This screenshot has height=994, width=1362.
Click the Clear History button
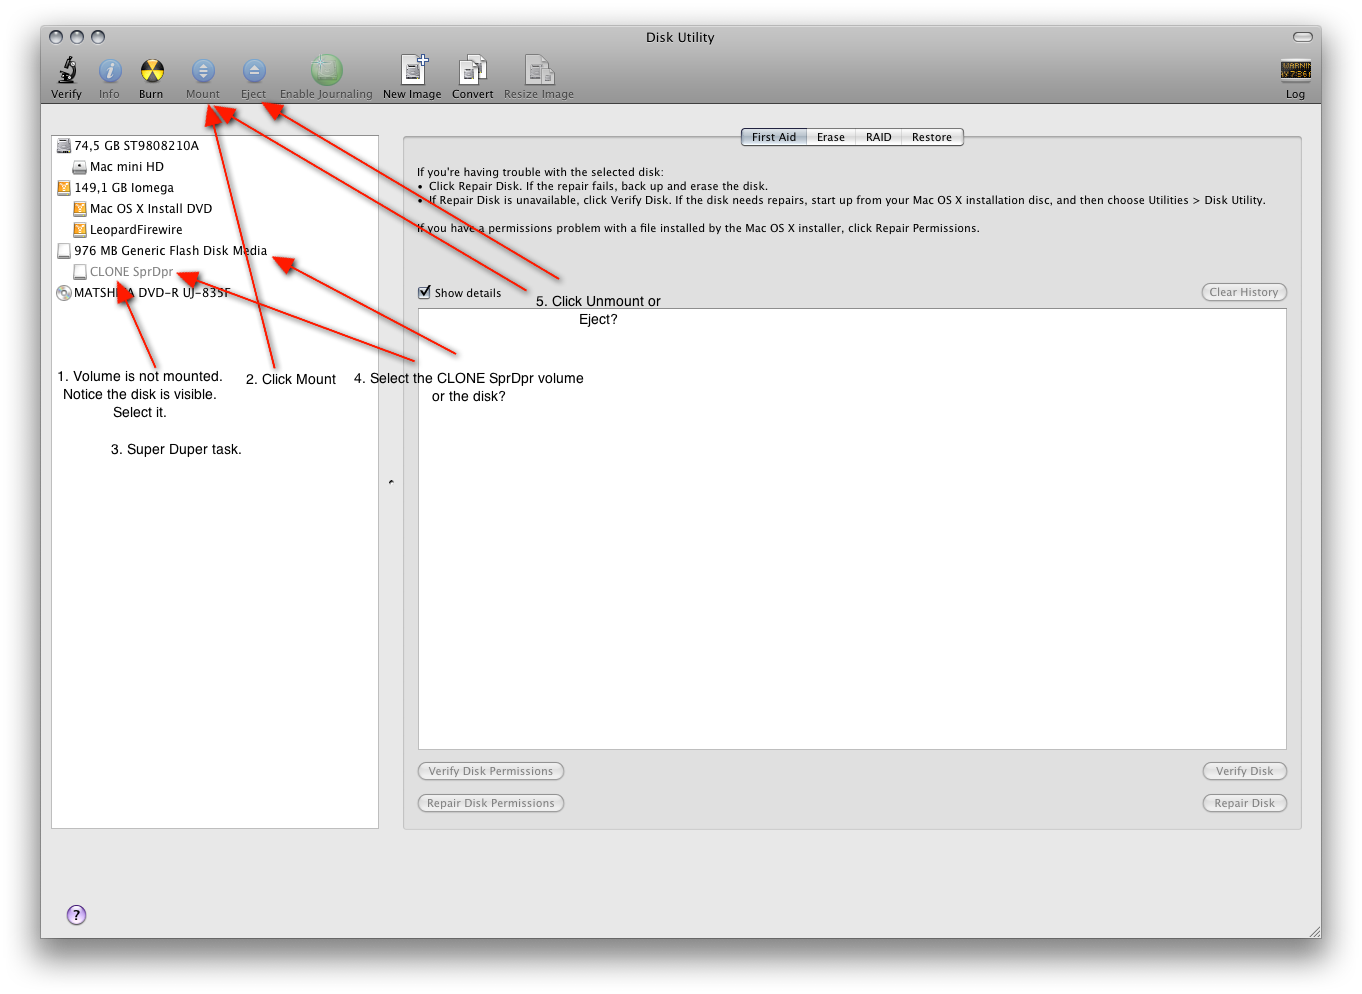click(x=1244, y=292)
